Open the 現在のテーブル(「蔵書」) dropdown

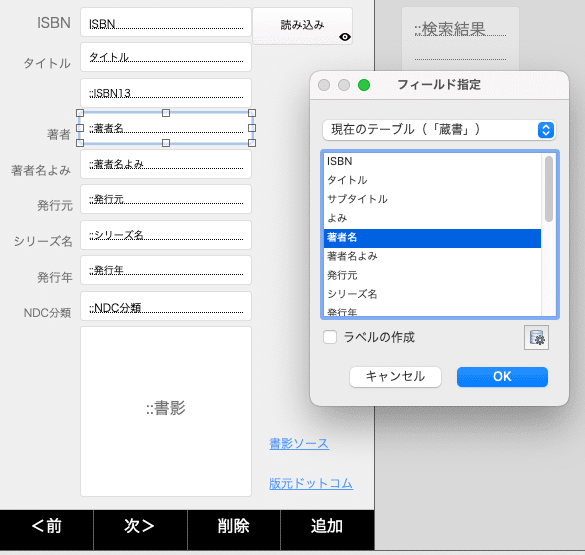click(439, 130)
